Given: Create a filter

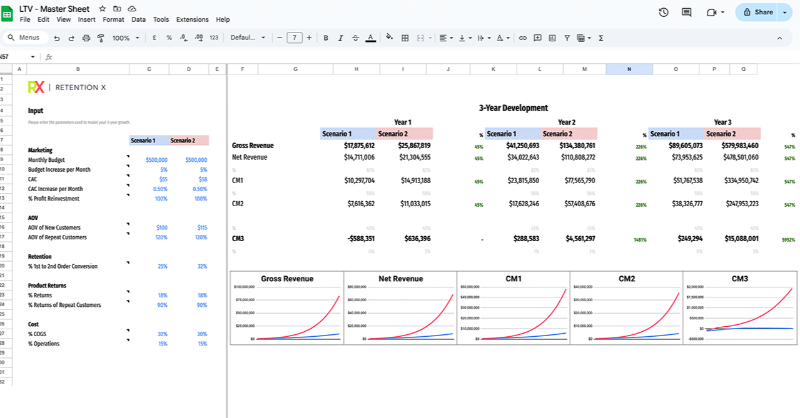Looking at the screenshot, I should tap(567, 38).
